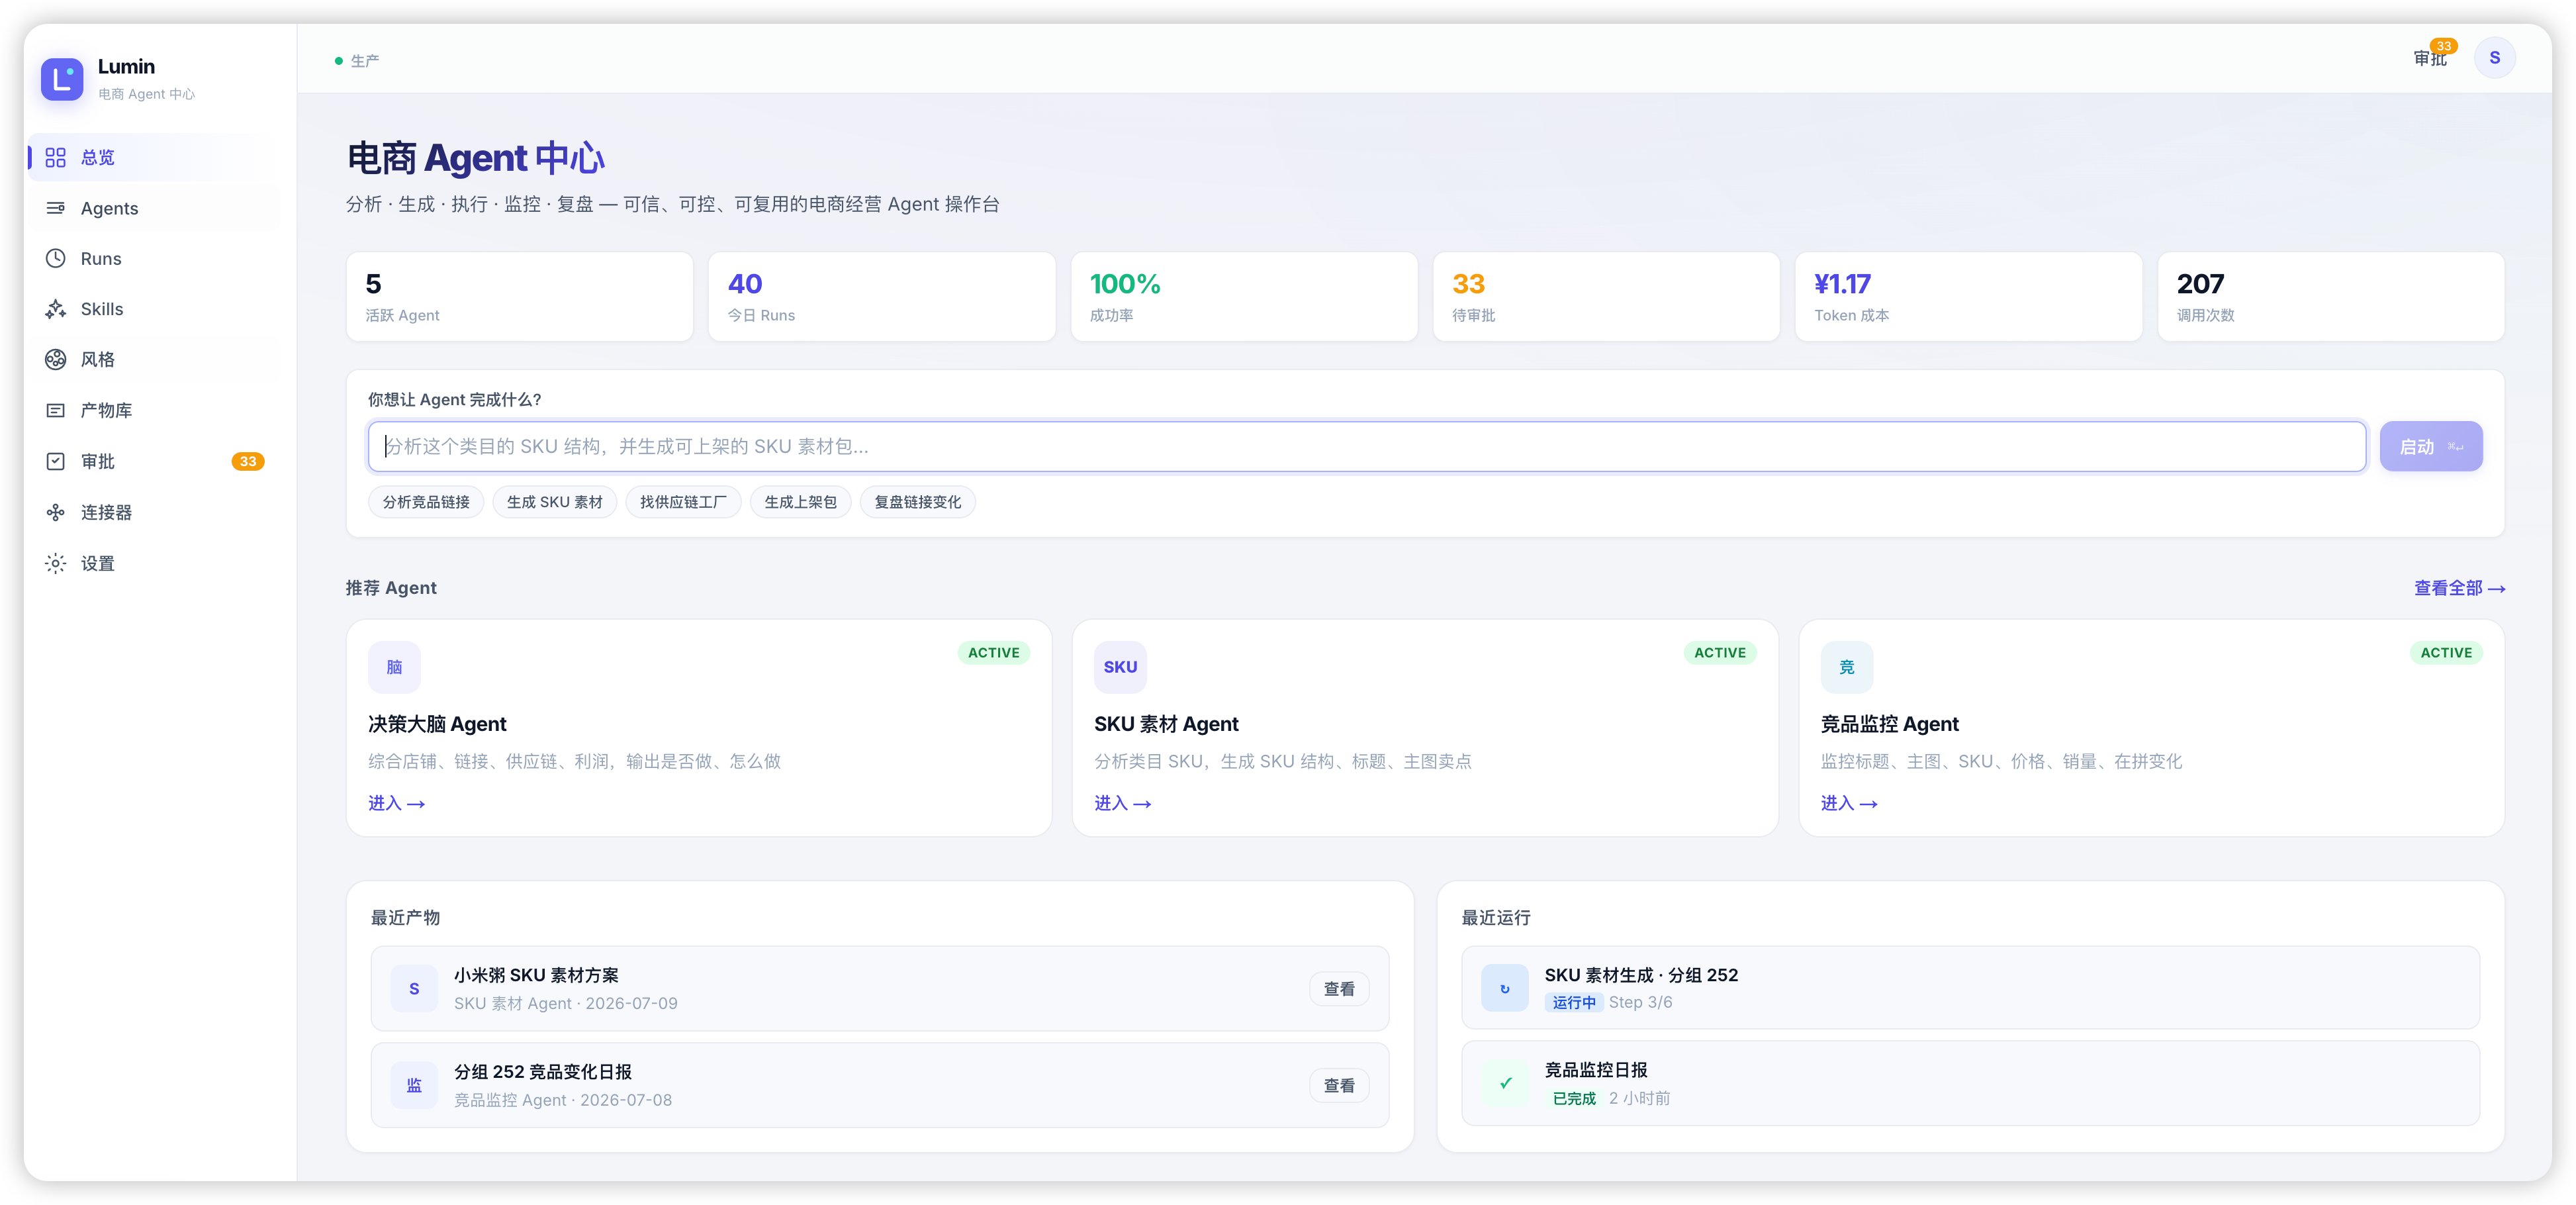
Task: Open user avatar S in top bar
Action: click(x=2494, y=58)
